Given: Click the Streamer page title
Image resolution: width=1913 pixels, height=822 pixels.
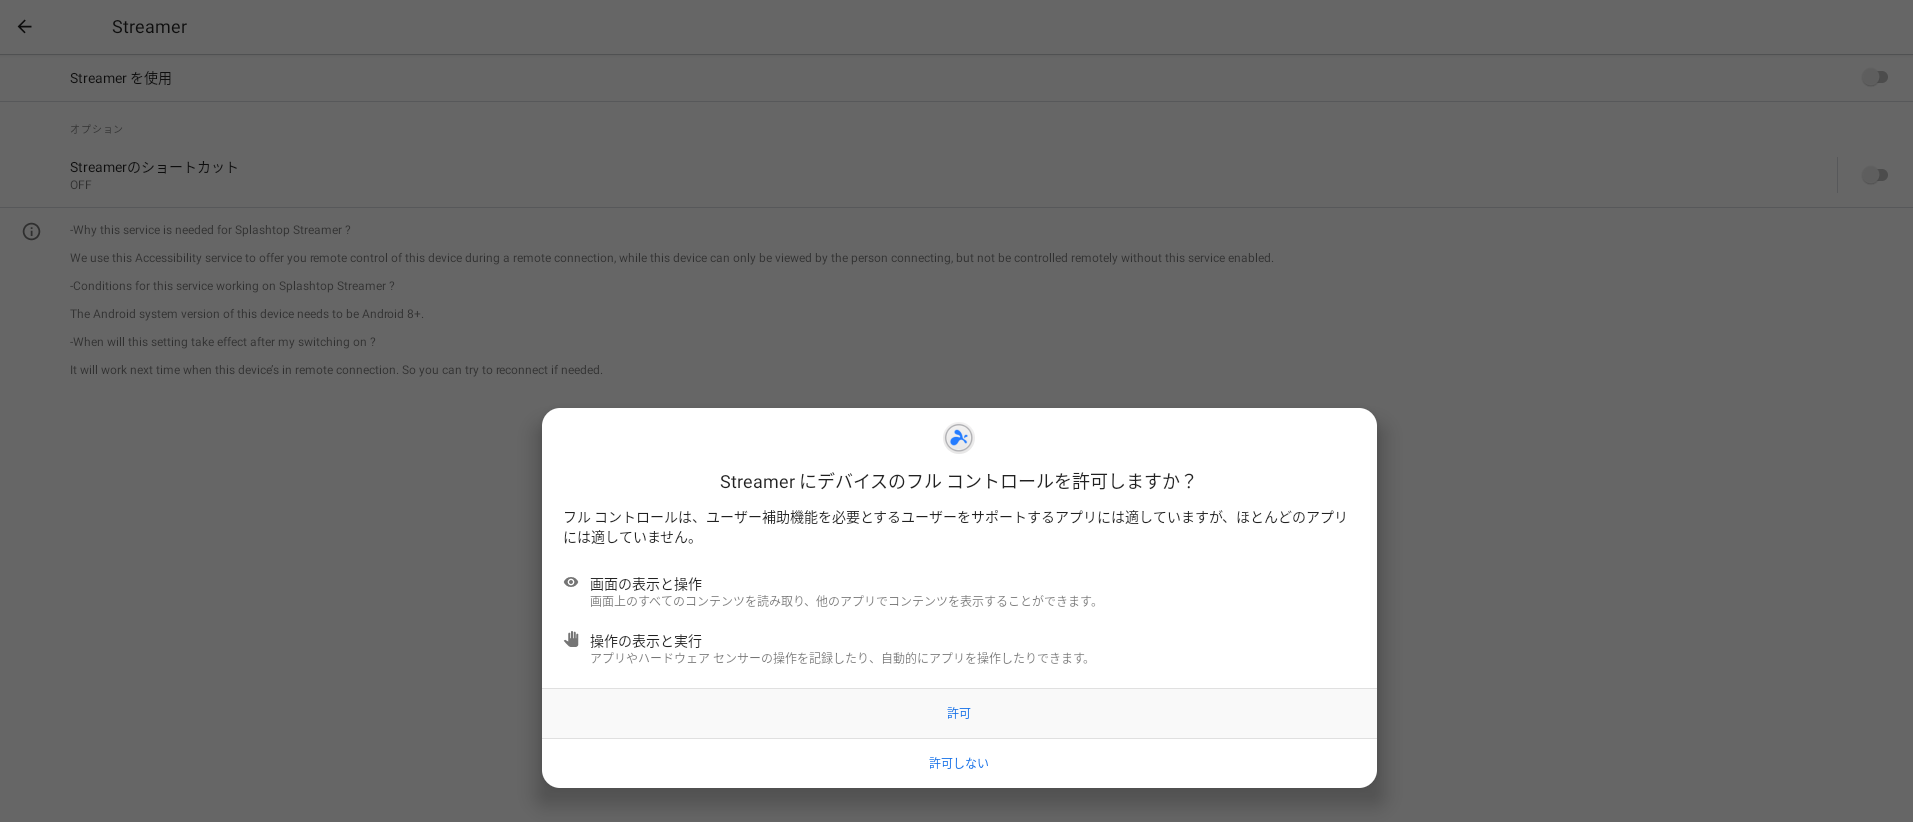Looking at the screenshot, I should [x=149, y=27].
